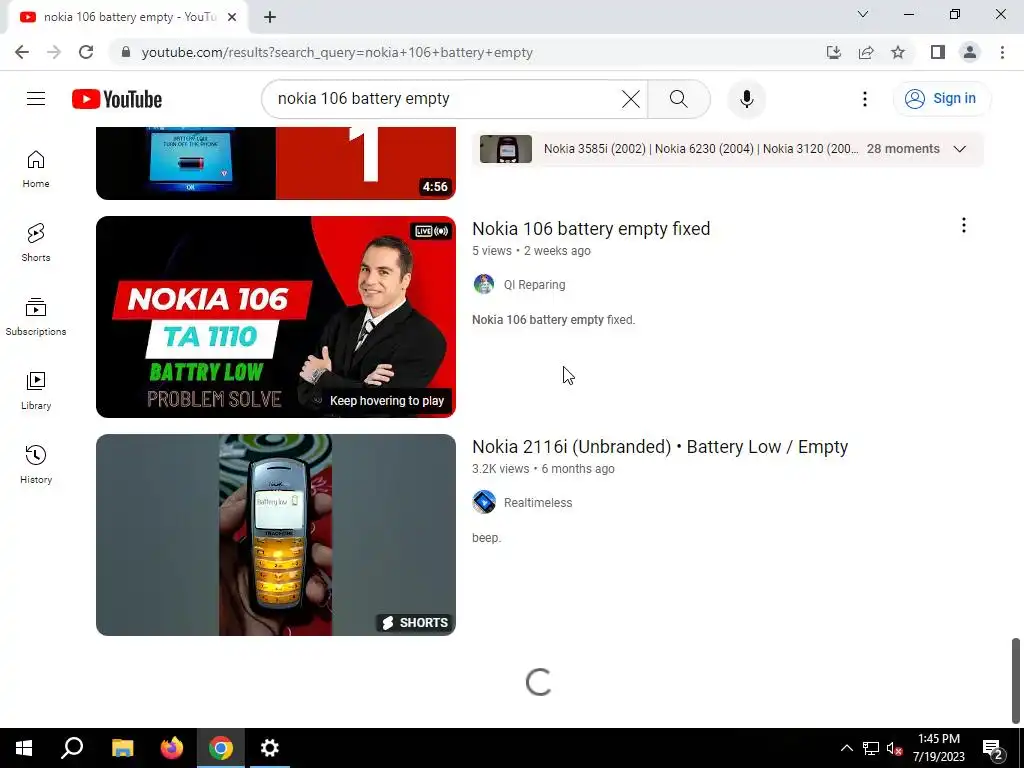The height and width of the screenshot is (768, 1024).
Task: Open Subscriptions in the sidebar
Action: 36,317
